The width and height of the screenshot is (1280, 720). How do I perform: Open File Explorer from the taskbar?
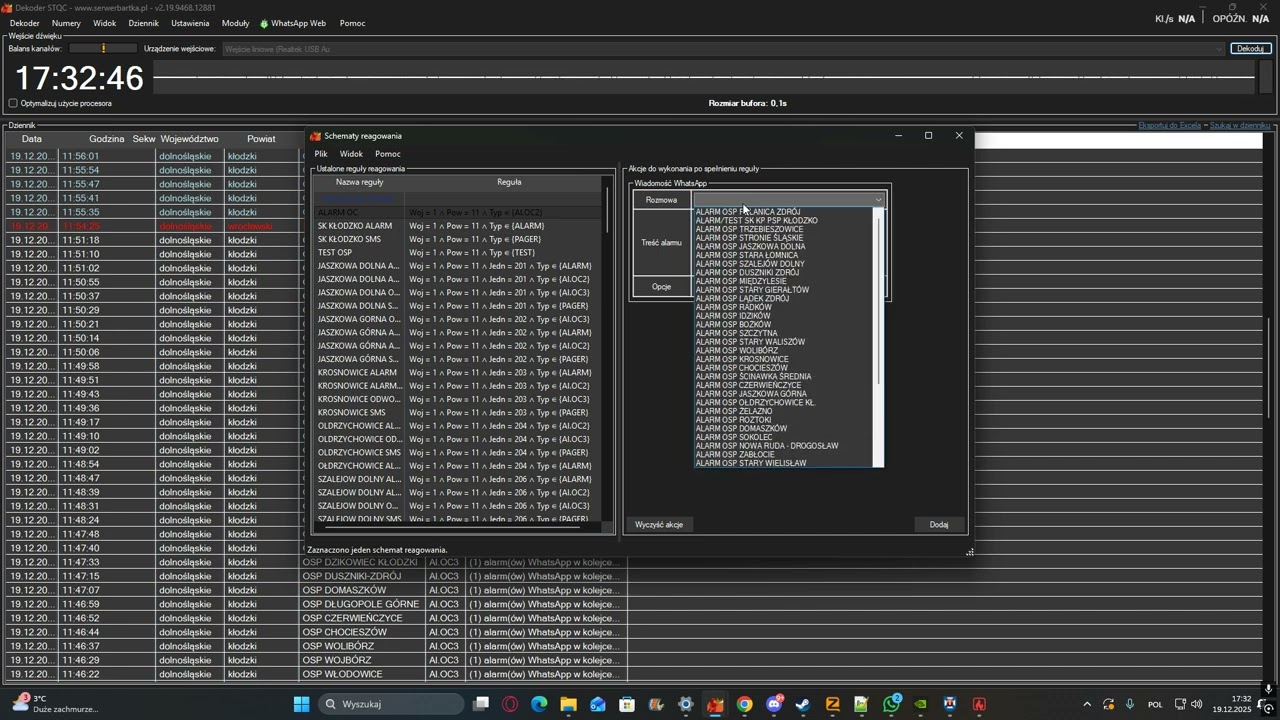(568, 704)
